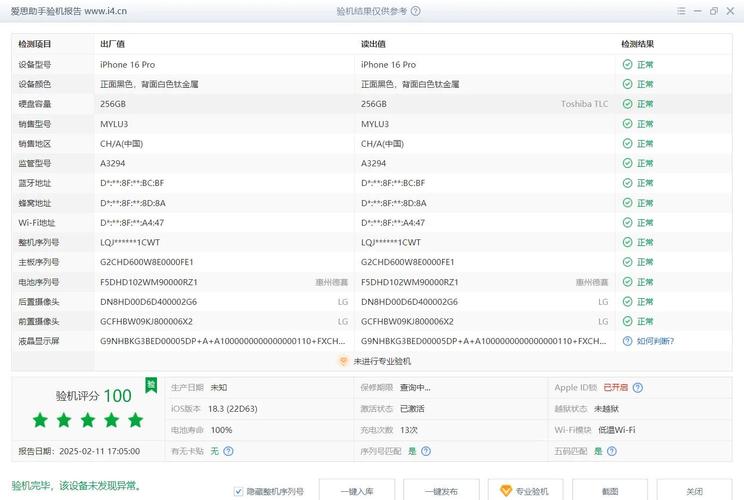Click the 验机评分 100 score

point(93,396)
